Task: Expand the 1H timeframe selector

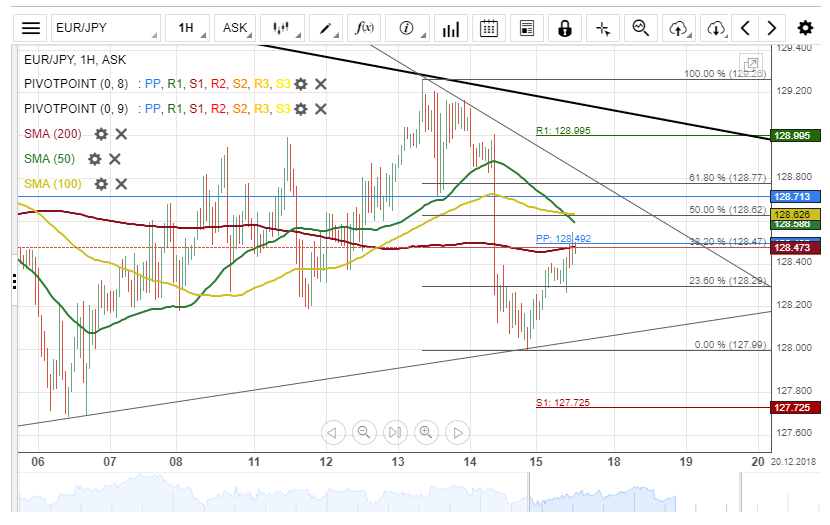Action: click(x=190, y=28)
